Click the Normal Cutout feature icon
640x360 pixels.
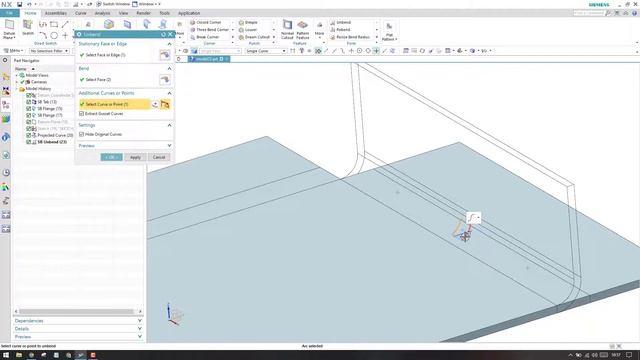tap(287, 29)
